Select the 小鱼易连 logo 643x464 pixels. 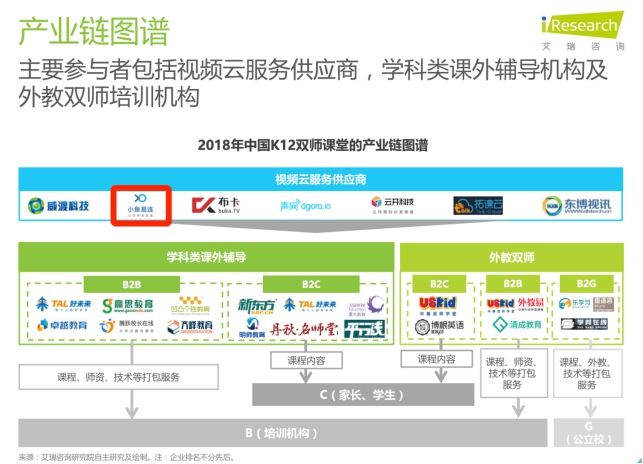click(140, 205)
